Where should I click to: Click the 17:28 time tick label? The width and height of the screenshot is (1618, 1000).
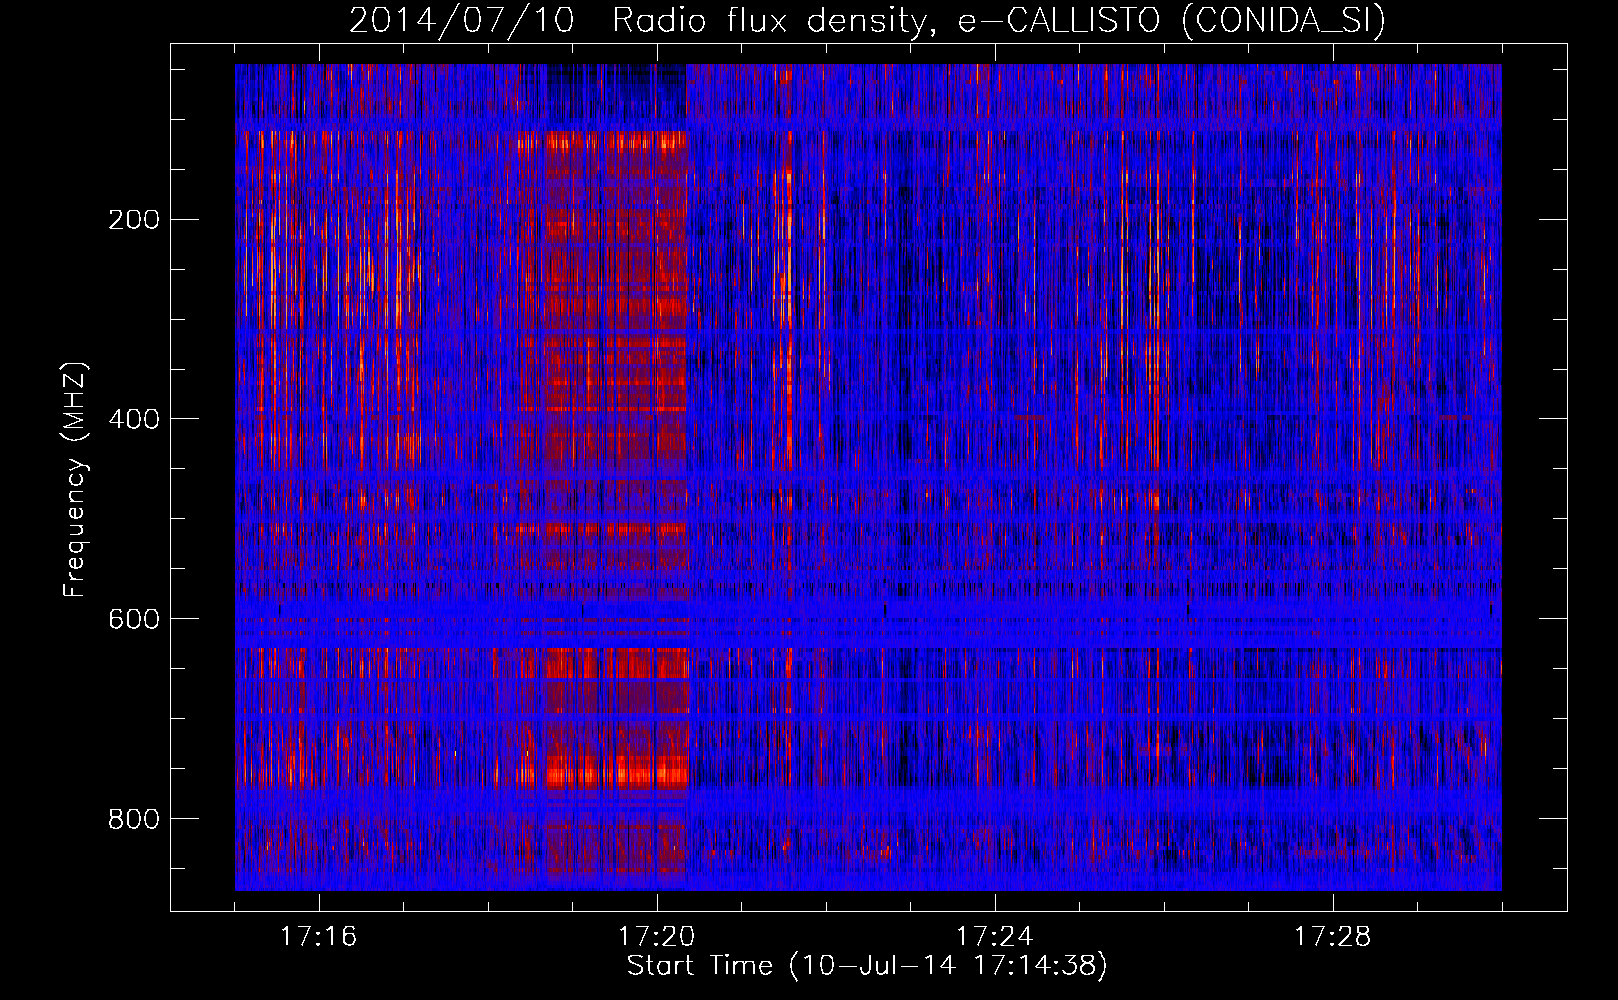click(x=1333, y=936)
